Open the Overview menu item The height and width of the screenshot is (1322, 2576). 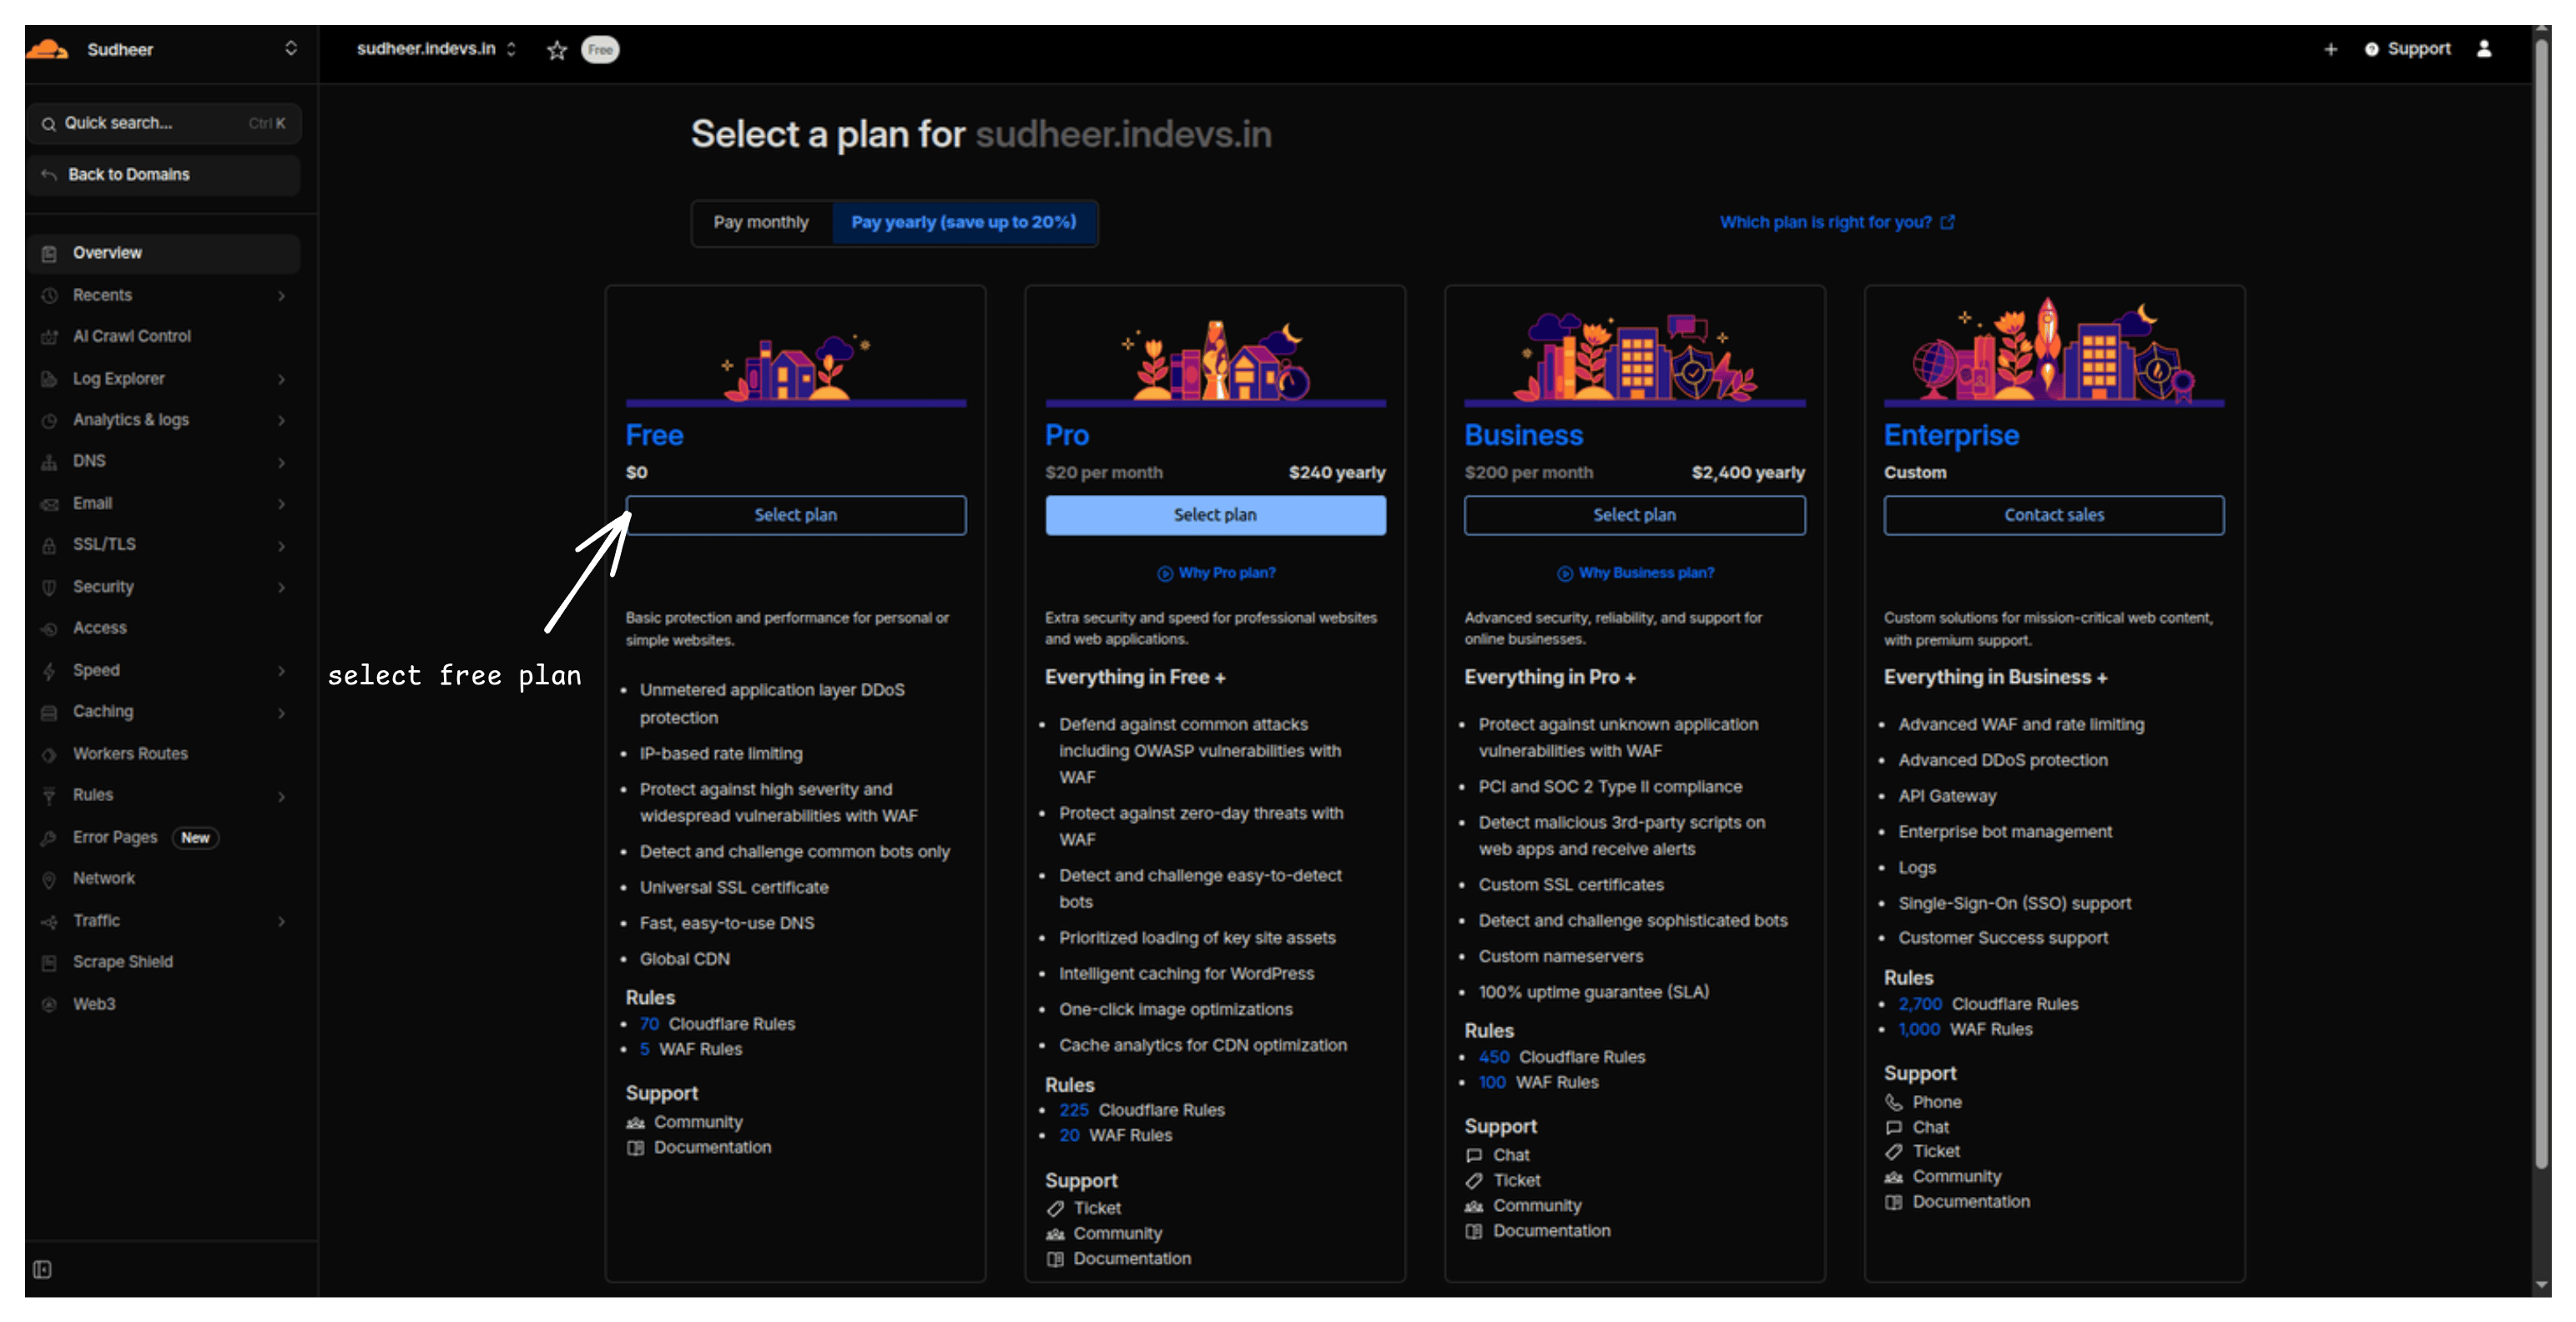click(x=164, y=254)
